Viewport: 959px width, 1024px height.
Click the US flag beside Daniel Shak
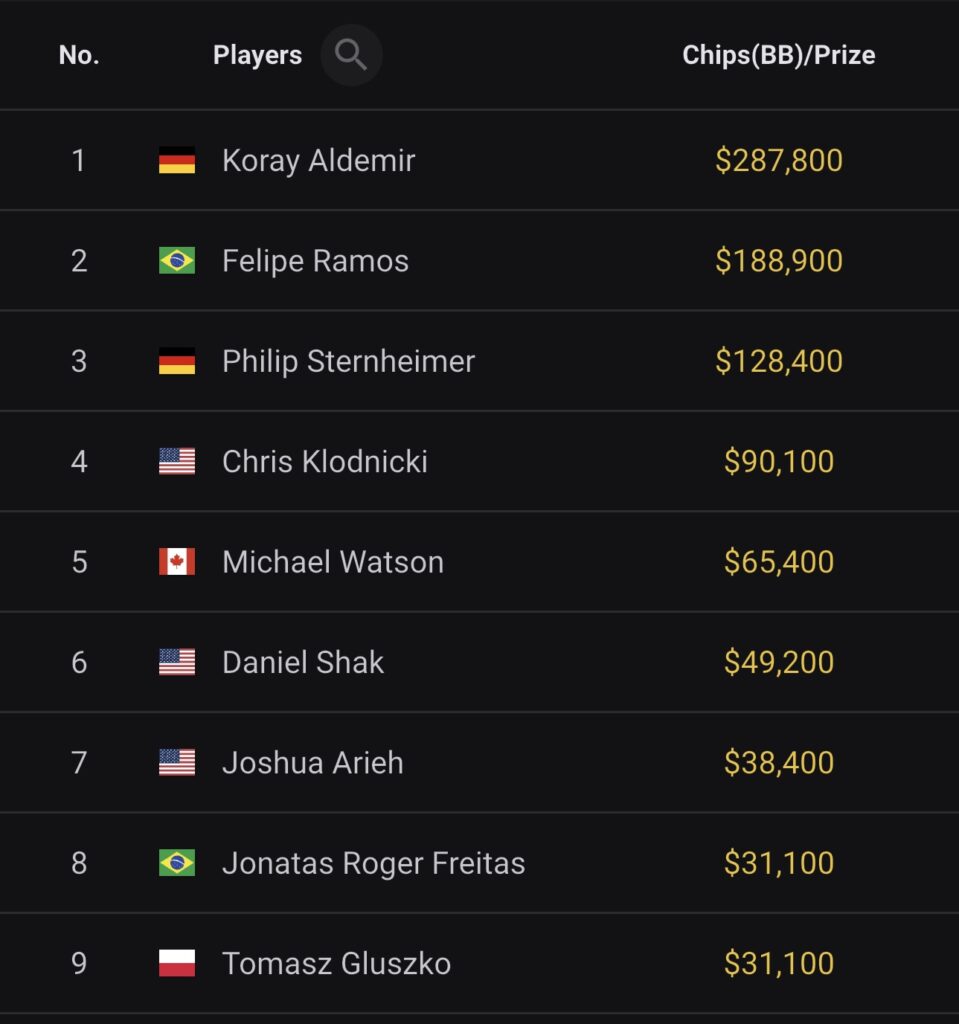coord(177,662)
